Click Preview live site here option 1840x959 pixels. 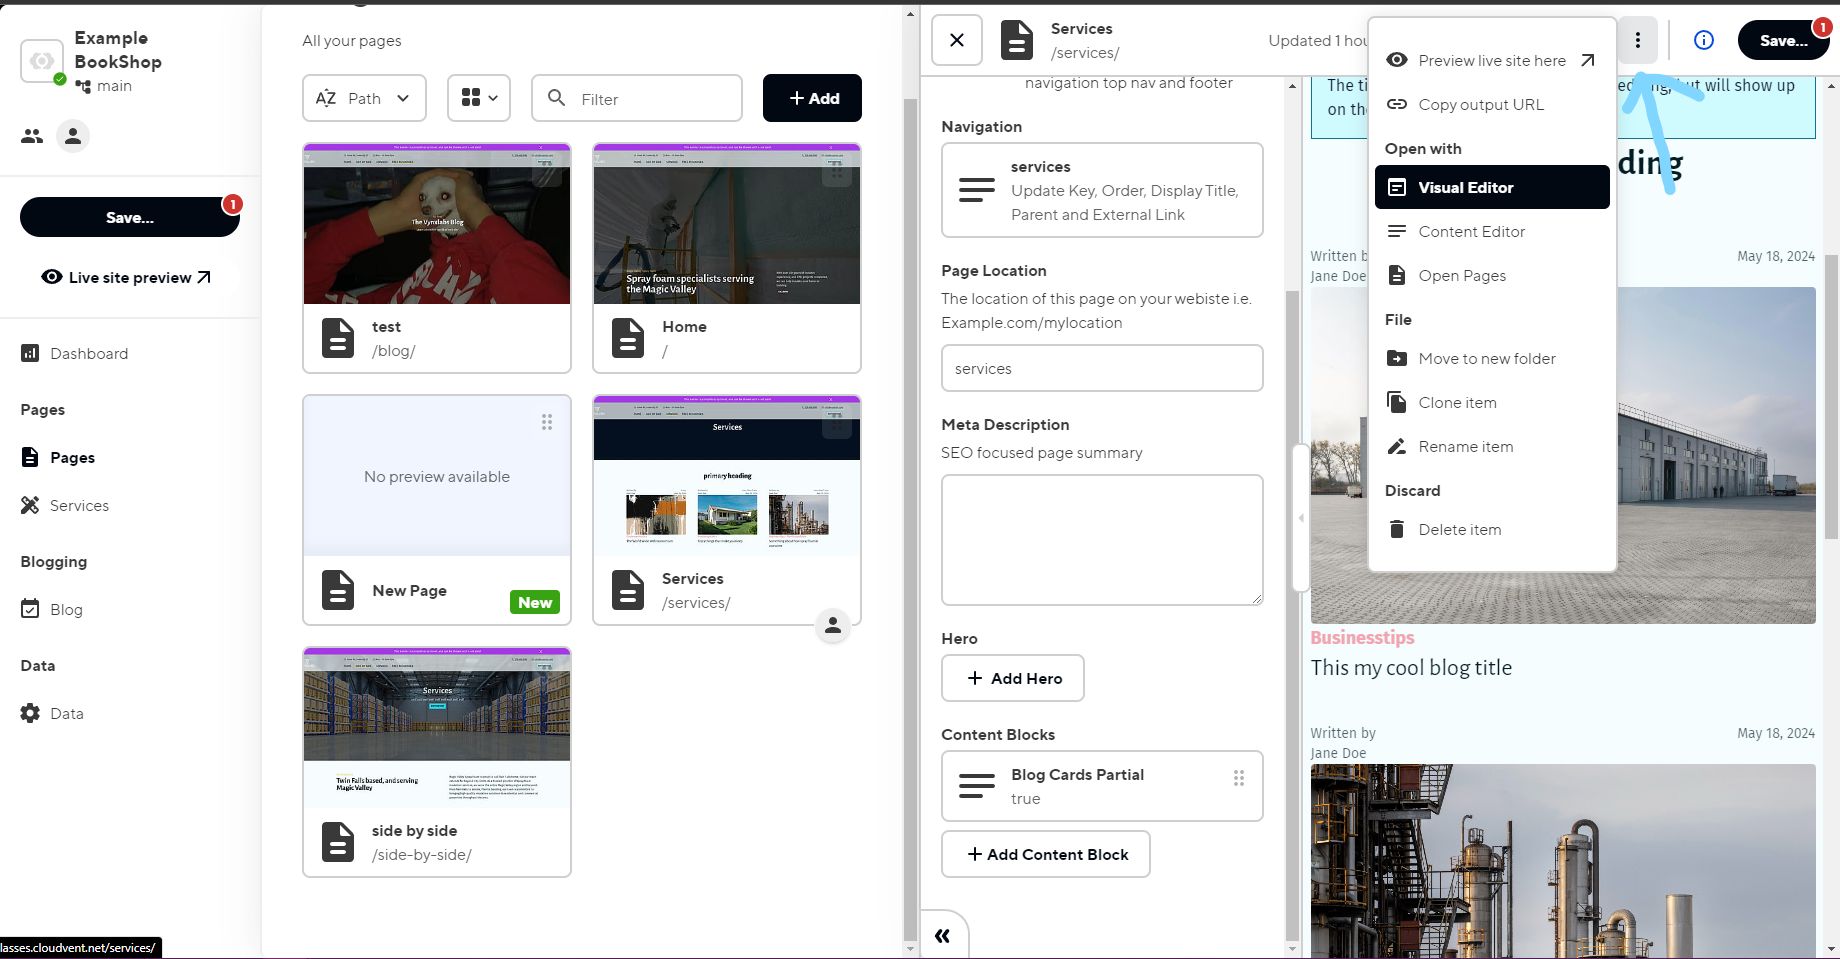pos(1491,61)
